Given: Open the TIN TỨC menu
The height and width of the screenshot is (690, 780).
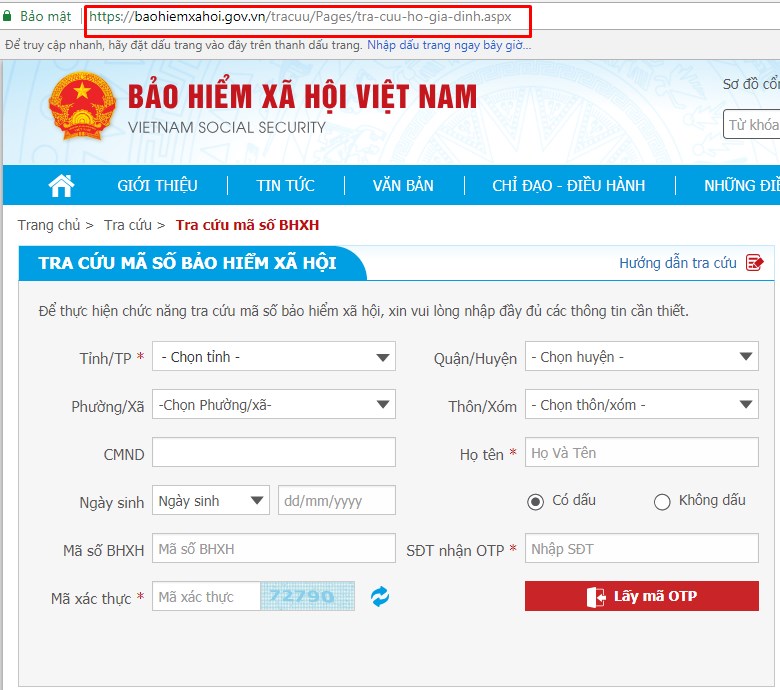Looking at the screenshot, I should coord(286,186).
